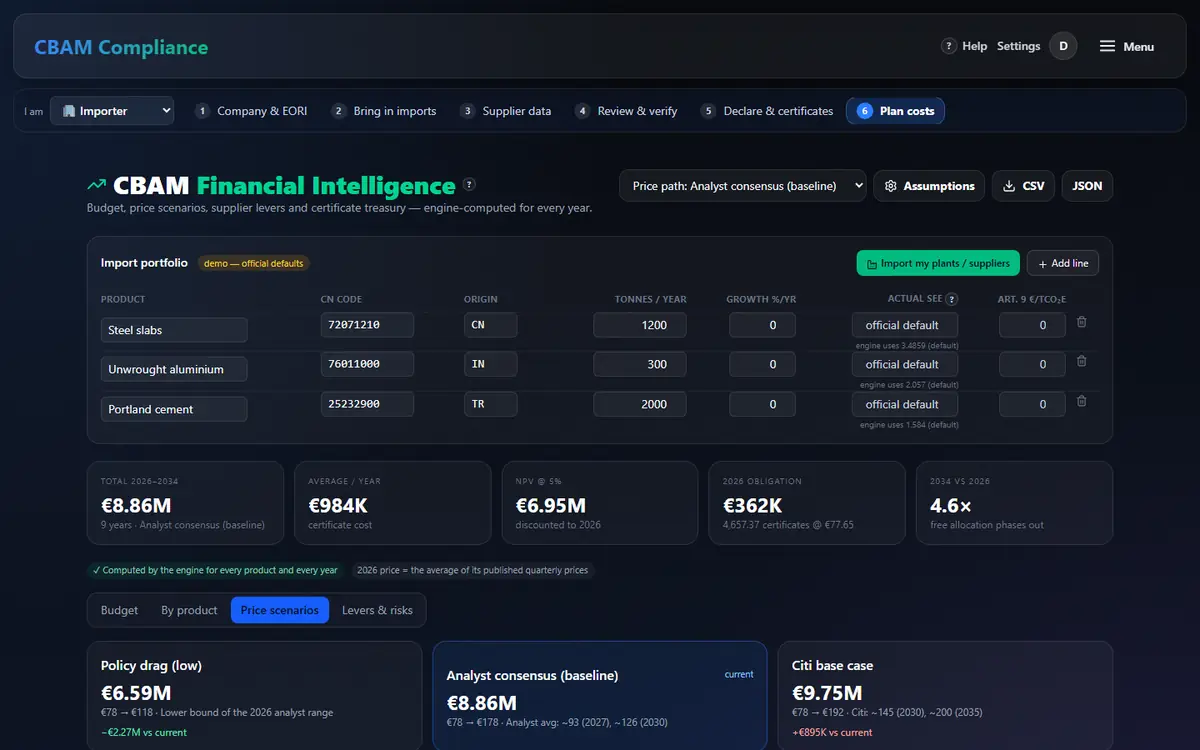
Task: Edit origin field TR
Action: (x=491, y=404)
